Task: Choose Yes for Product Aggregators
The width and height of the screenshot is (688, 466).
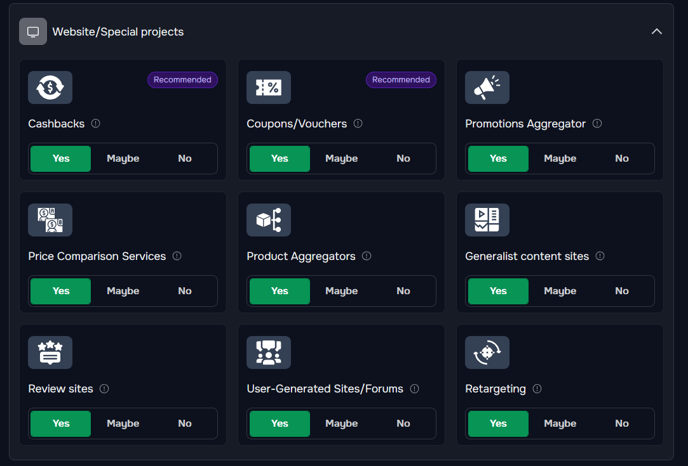Action: click(280, 291)
